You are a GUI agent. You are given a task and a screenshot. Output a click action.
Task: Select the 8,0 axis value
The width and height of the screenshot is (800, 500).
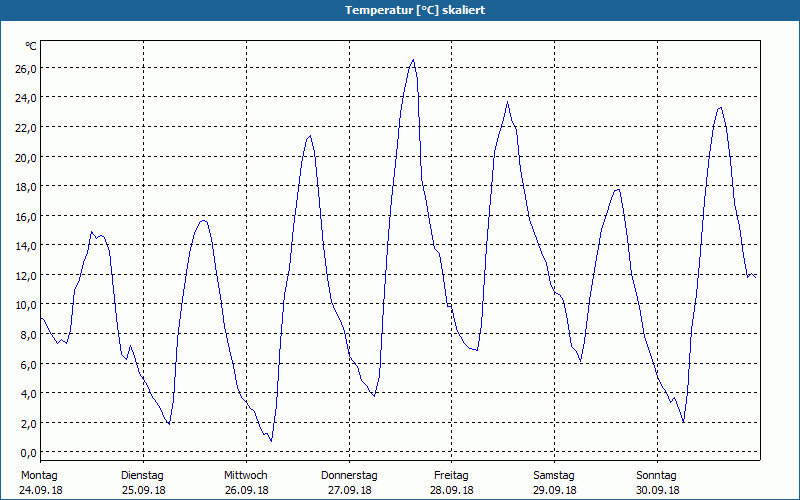[29, 335]
